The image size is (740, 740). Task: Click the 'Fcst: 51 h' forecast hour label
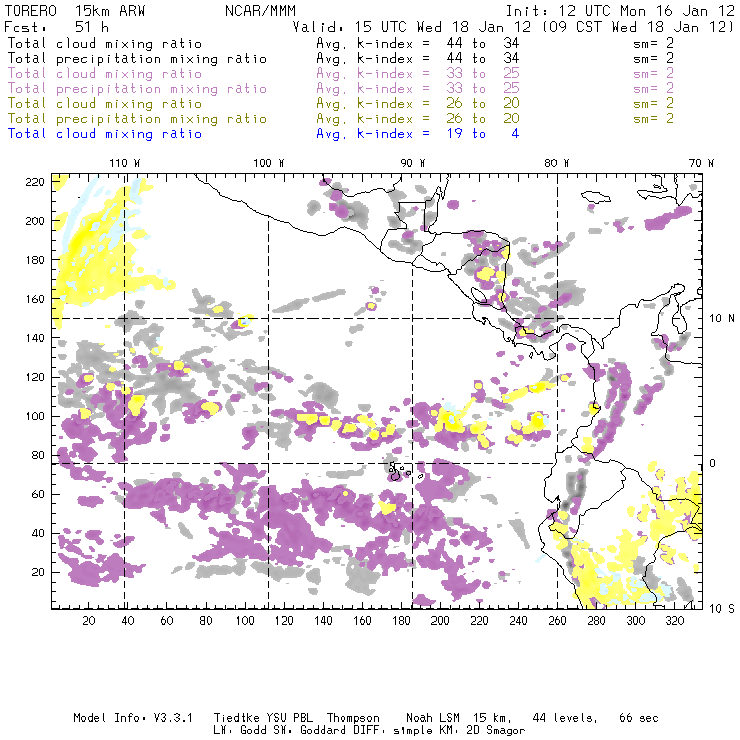point(56,27)
